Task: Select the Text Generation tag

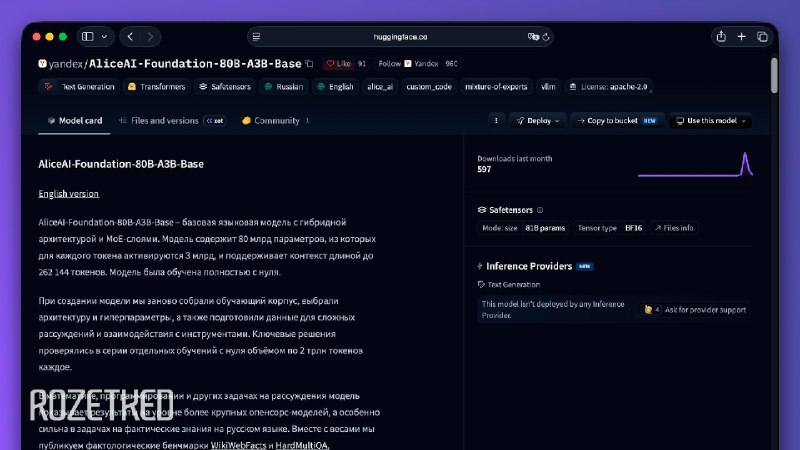Action: coord(80,87)
